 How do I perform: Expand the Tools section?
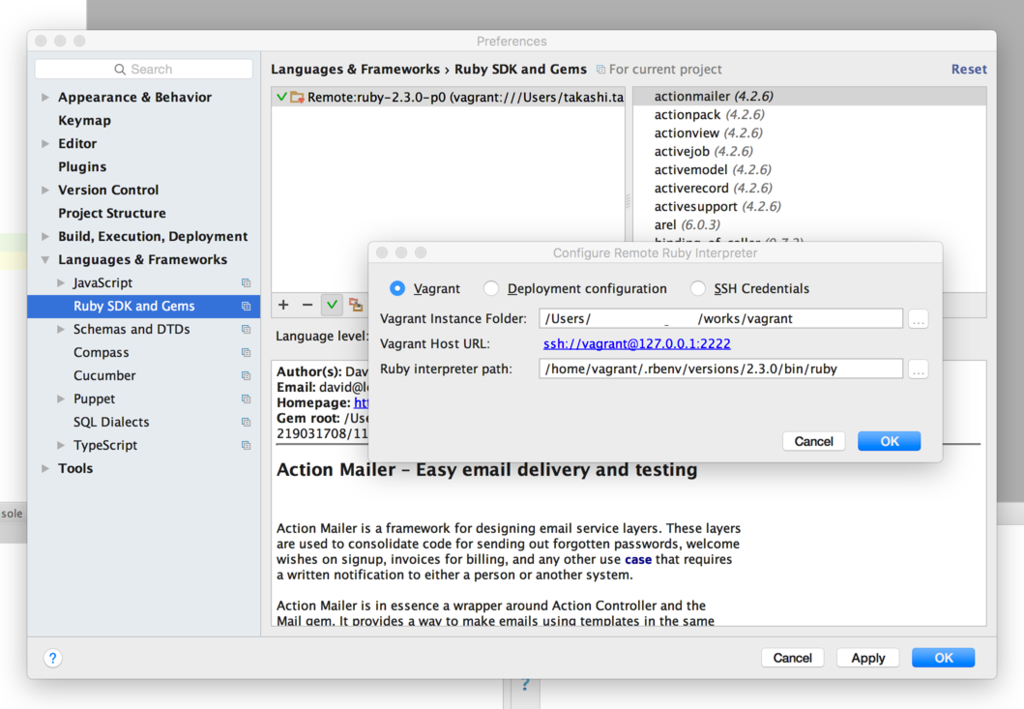[x=45, y=468]
